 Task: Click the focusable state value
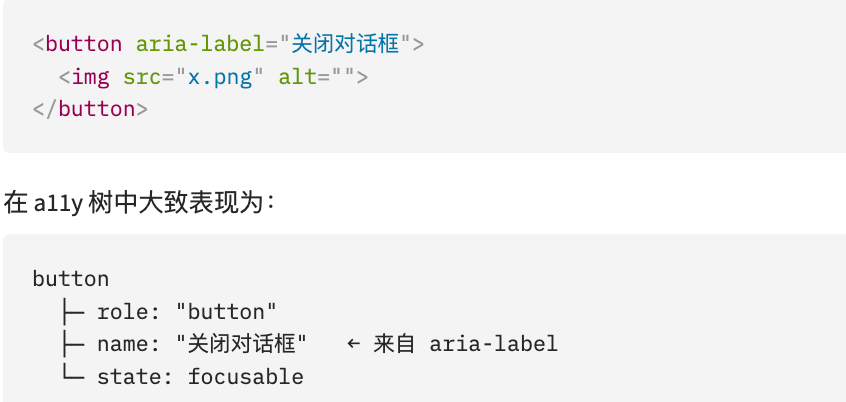click(x=245, y=376)
